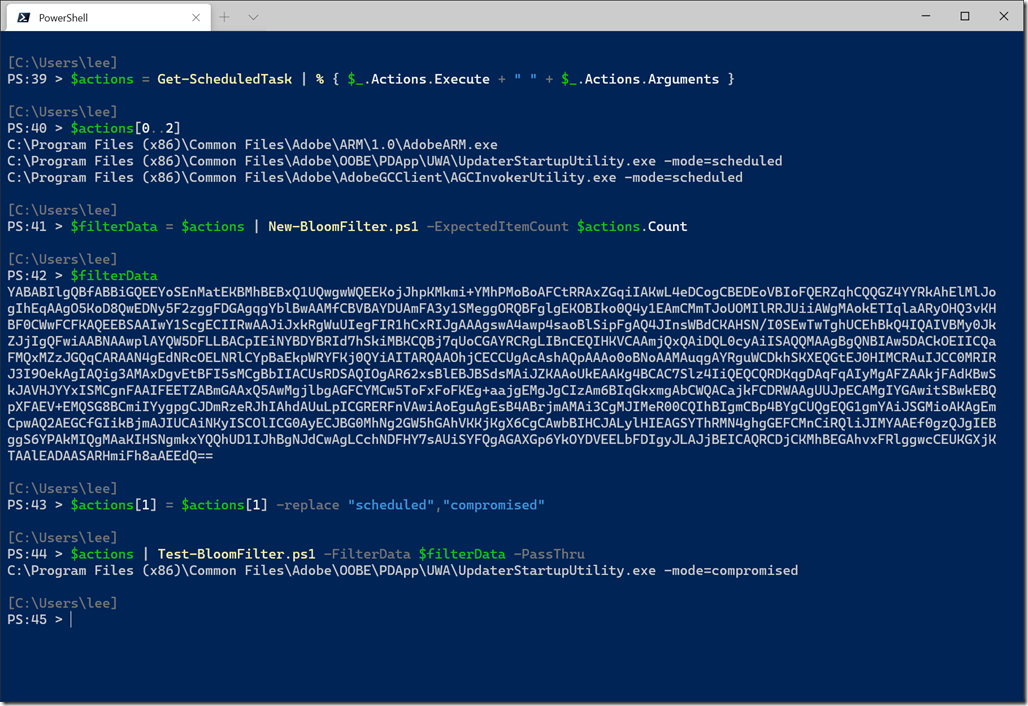Click the "New-BloomFilter.ps1" script name

[x=343, y=227]
